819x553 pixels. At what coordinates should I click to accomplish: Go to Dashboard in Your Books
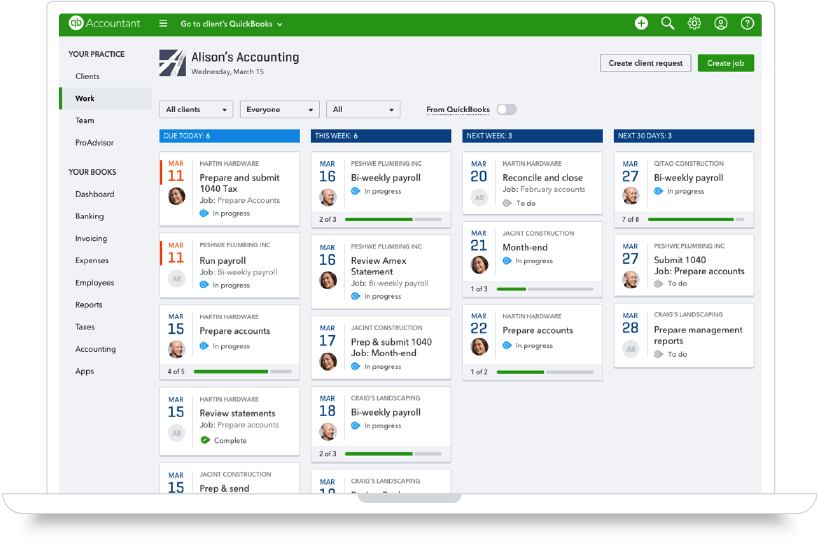pyautogui.click(x=95, y=194)
